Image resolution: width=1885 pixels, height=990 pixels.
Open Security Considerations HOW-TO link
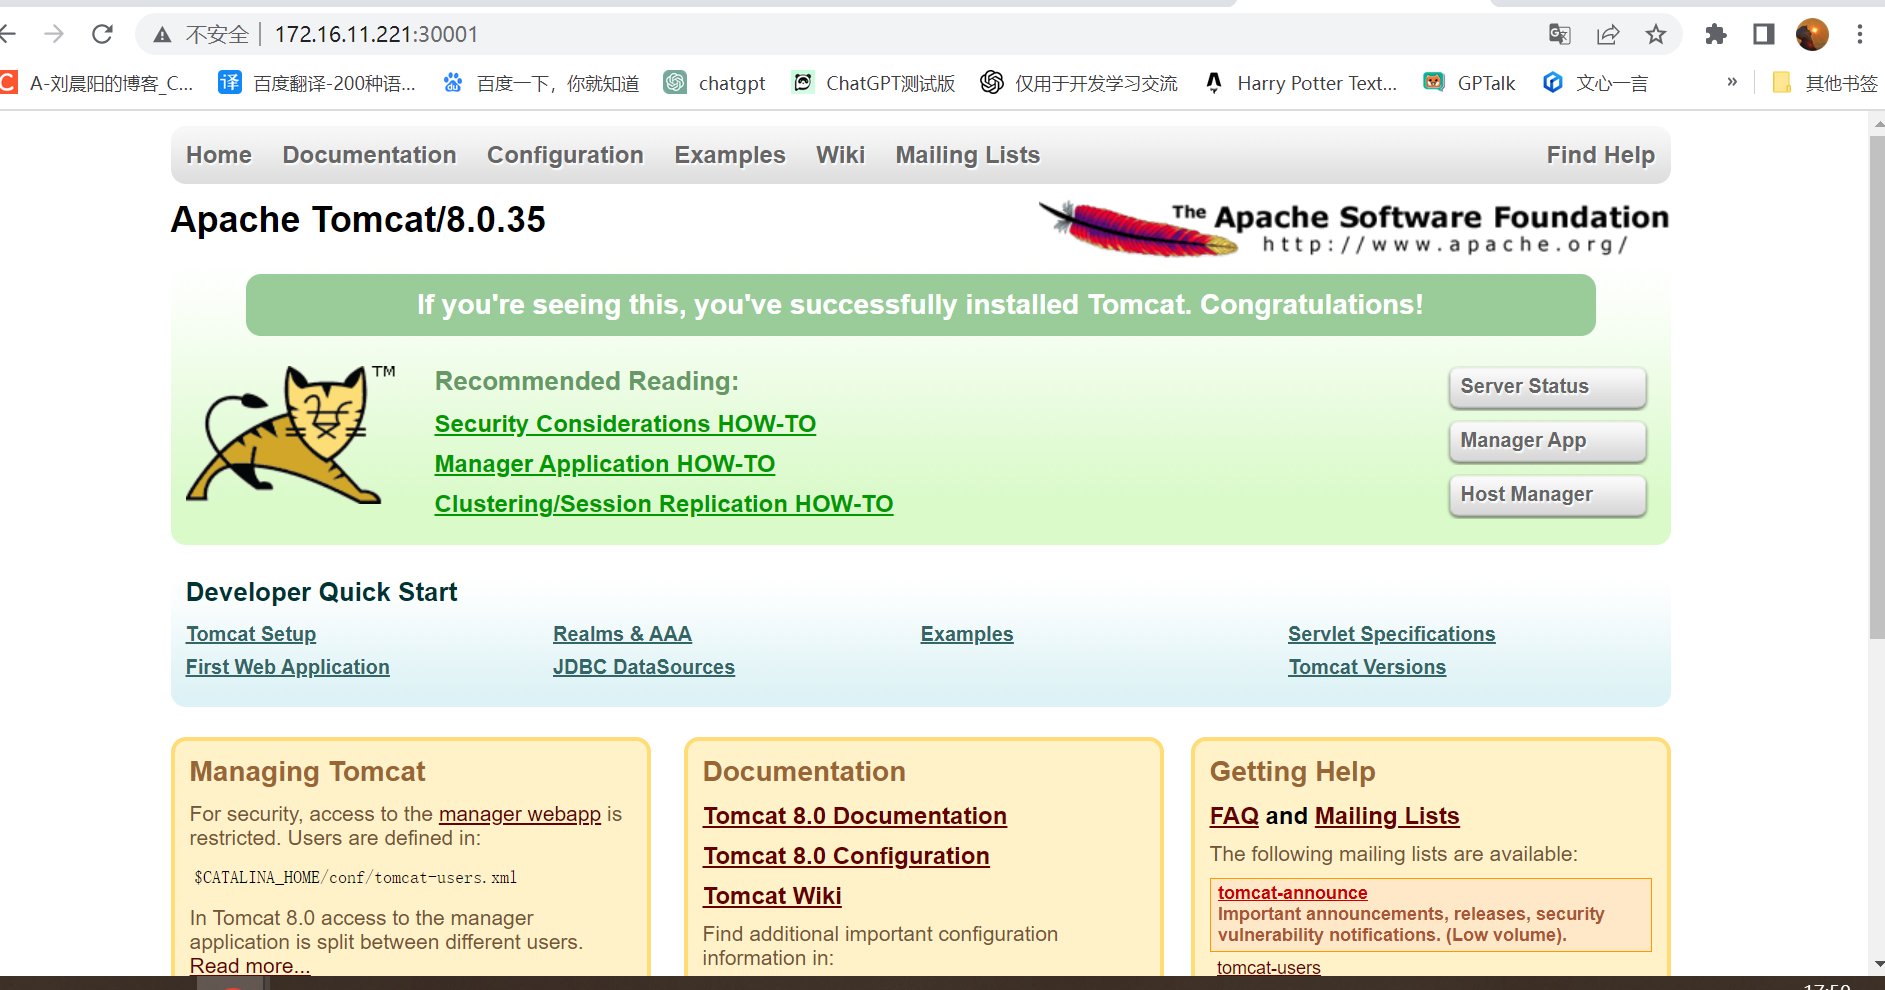625,424
